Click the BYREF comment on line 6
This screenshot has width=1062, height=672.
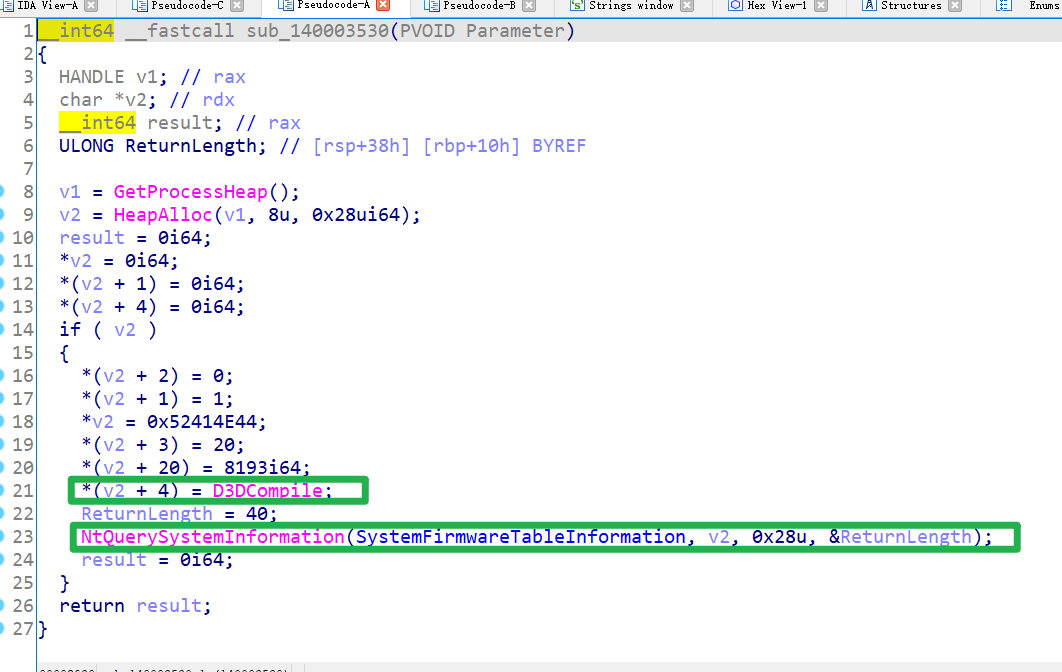point(559,146)
